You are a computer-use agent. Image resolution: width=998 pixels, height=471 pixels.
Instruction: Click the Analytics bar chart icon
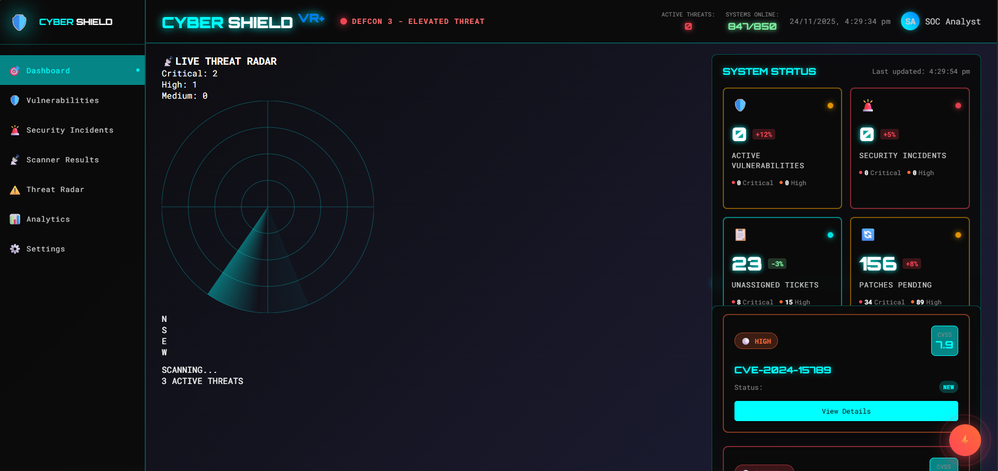tap(15, 219)
